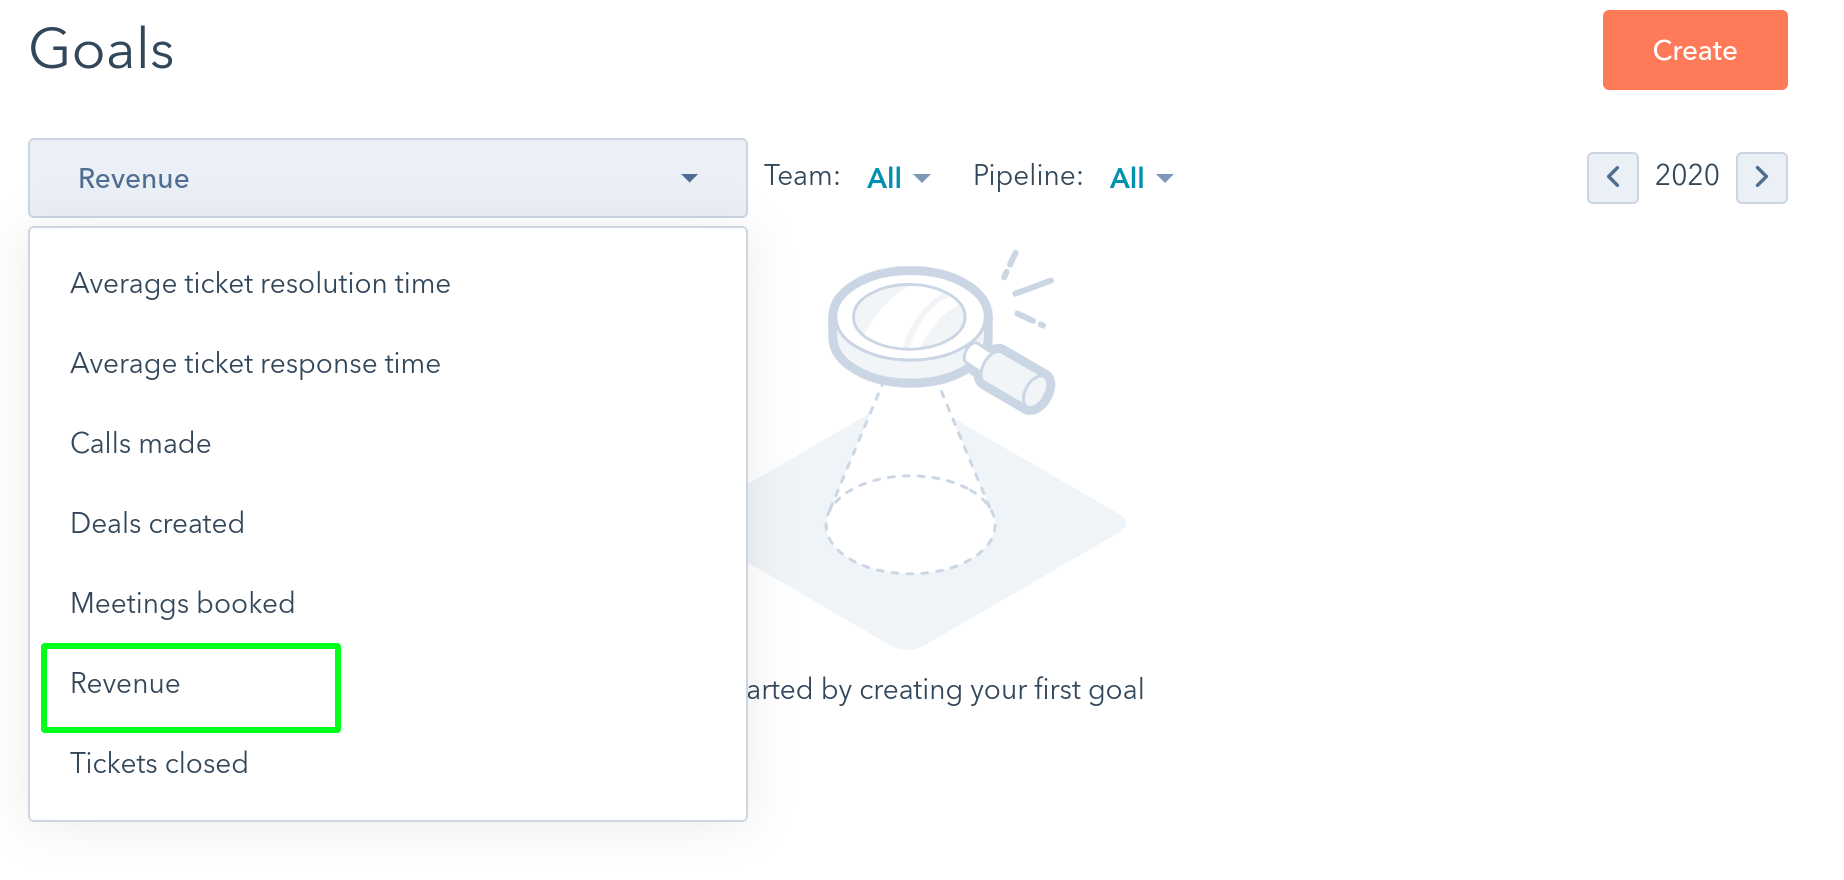This screenshot has width=1844, height=880.
Task: Click the Create button
Action: click(x=1695, y=50)
